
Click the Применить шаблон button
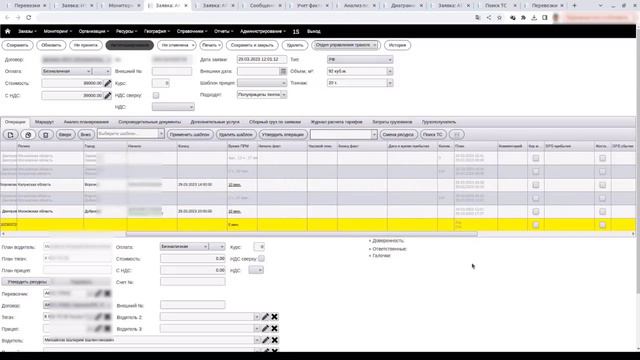point(190,134)
